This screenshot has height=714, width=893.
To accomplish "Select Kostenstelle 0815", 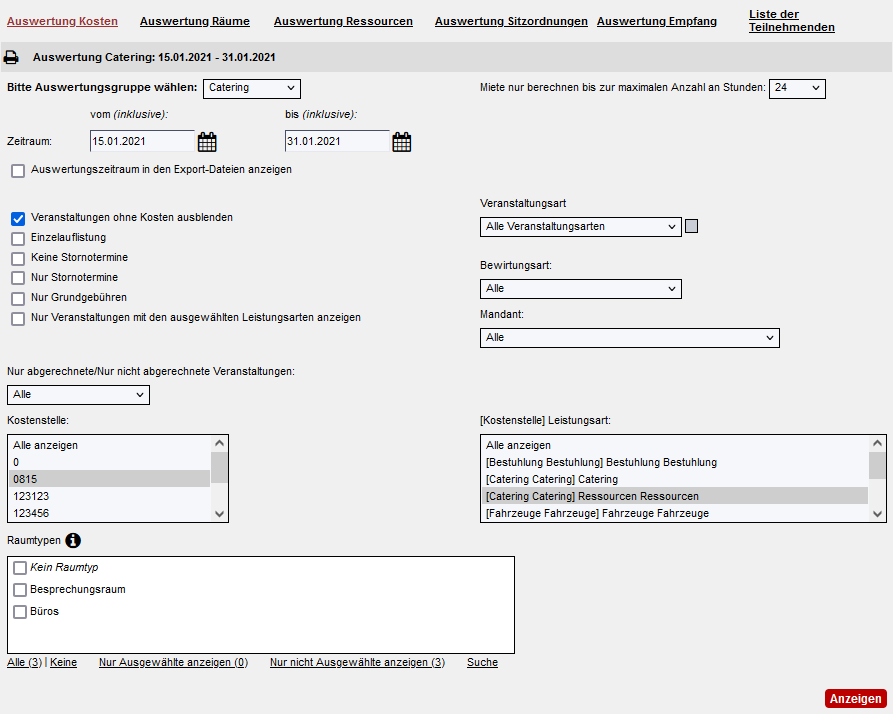I will (x=109, y=479).
